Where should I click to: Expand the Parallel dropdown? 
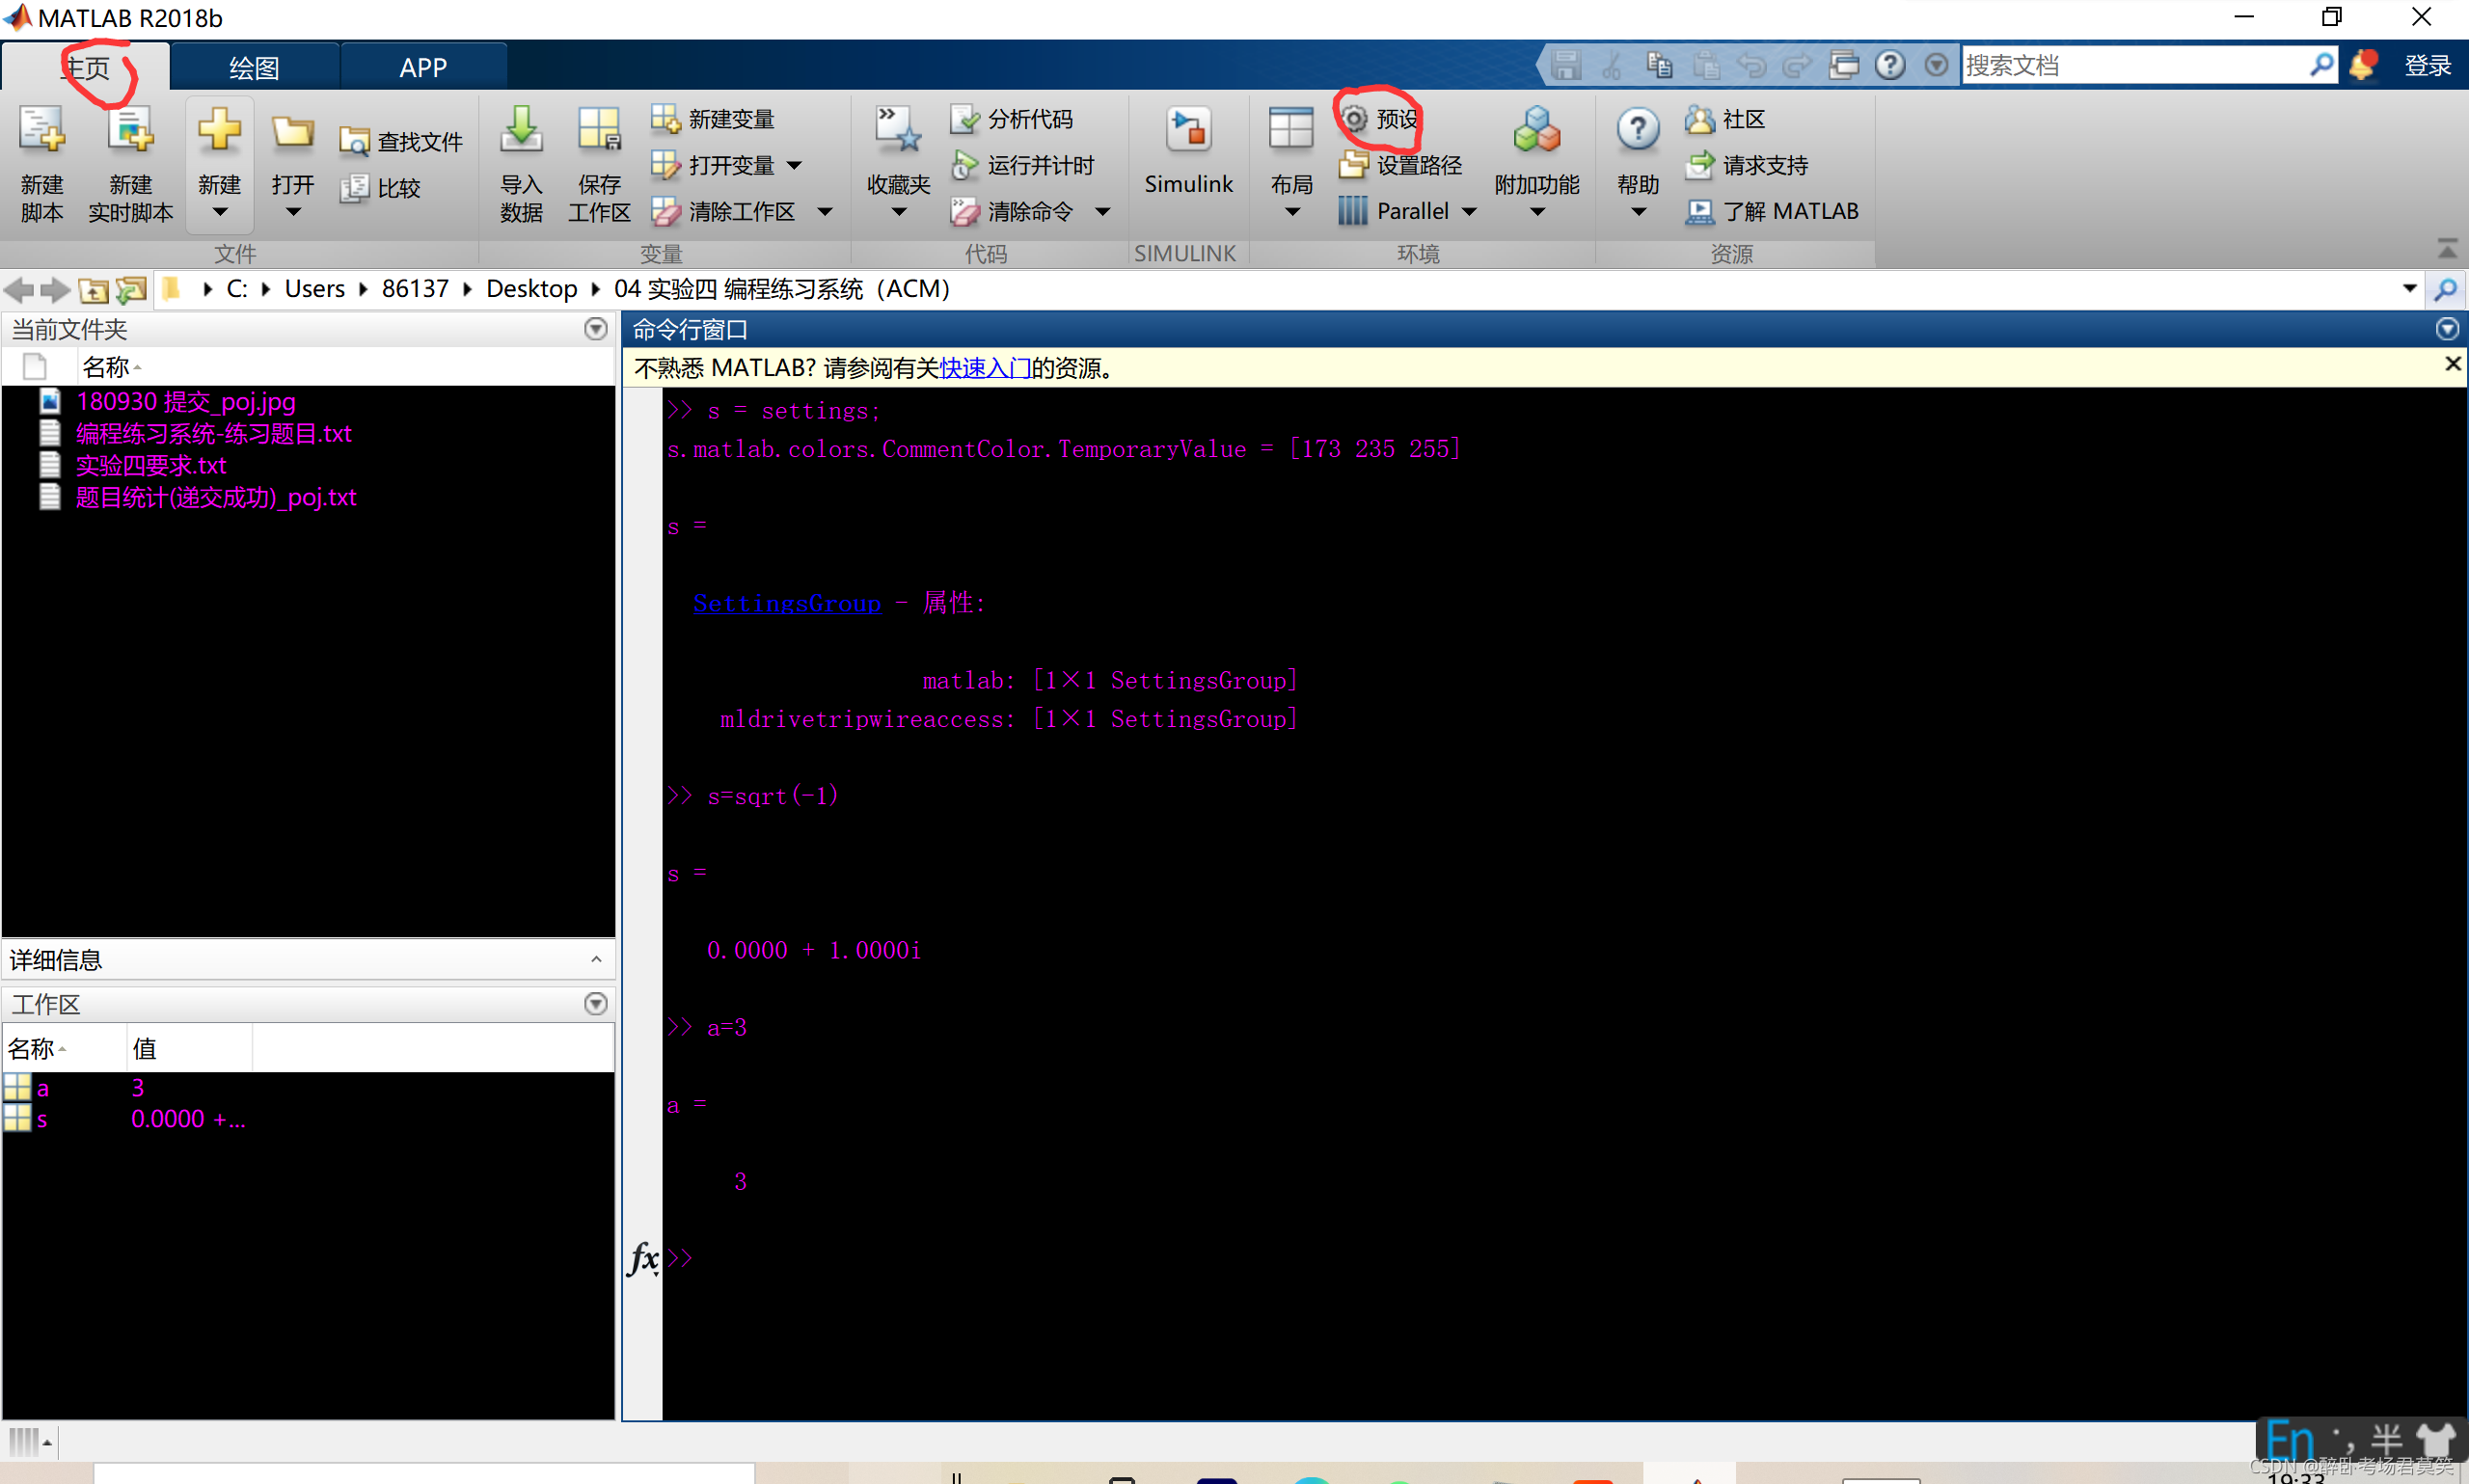pos(1469,211)
